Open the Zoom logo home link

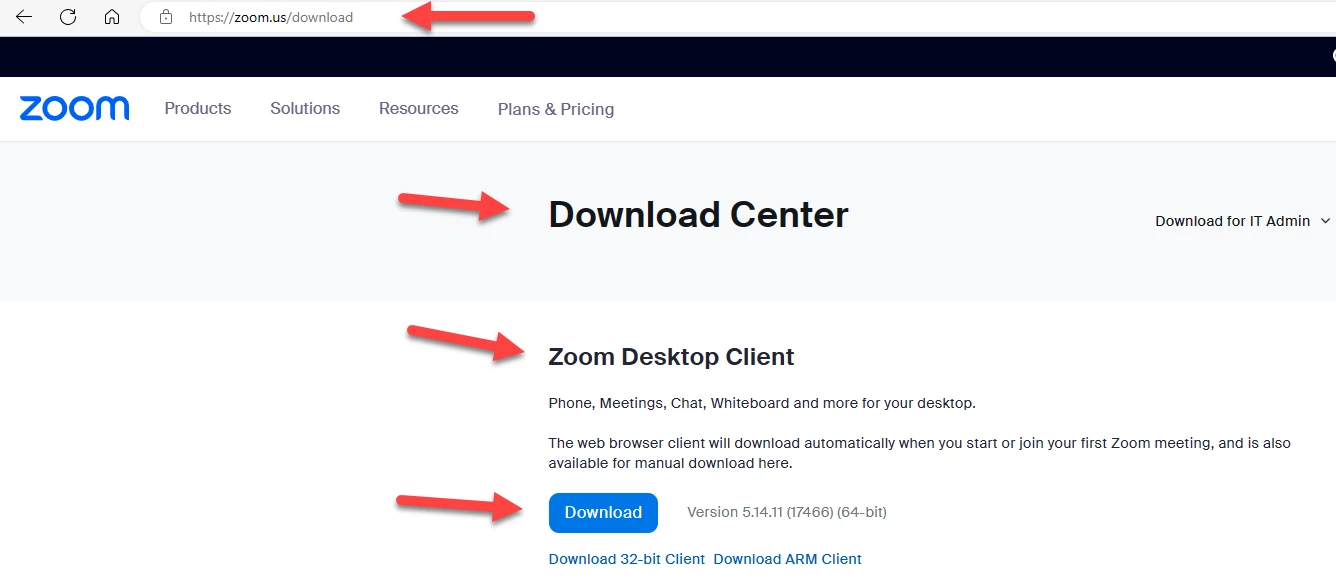point(74,108)
